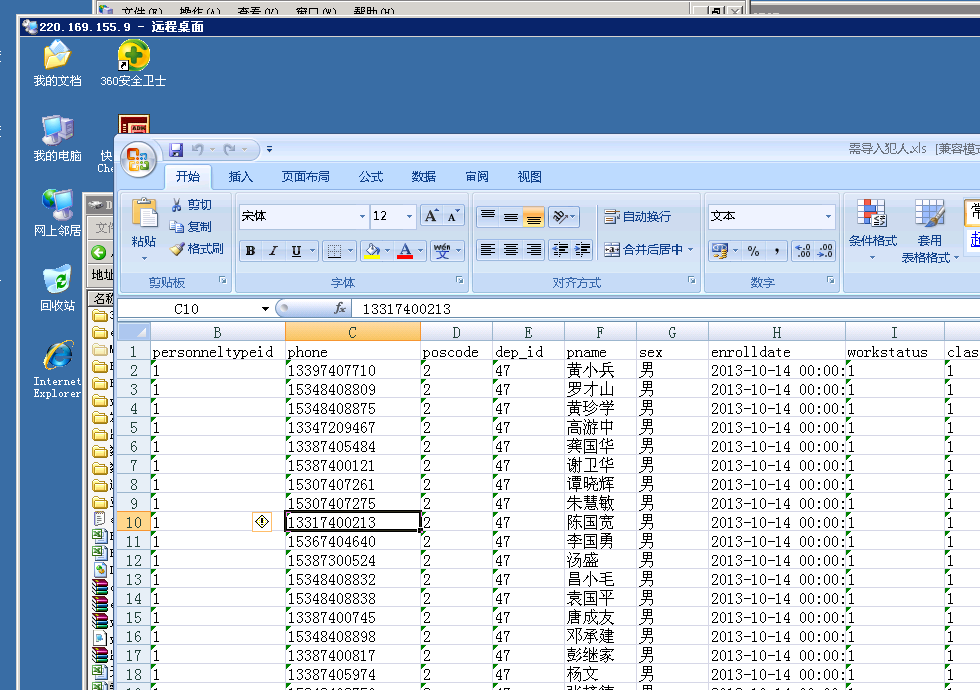
Task: Set middle vertical alignment
Action: 511,216
